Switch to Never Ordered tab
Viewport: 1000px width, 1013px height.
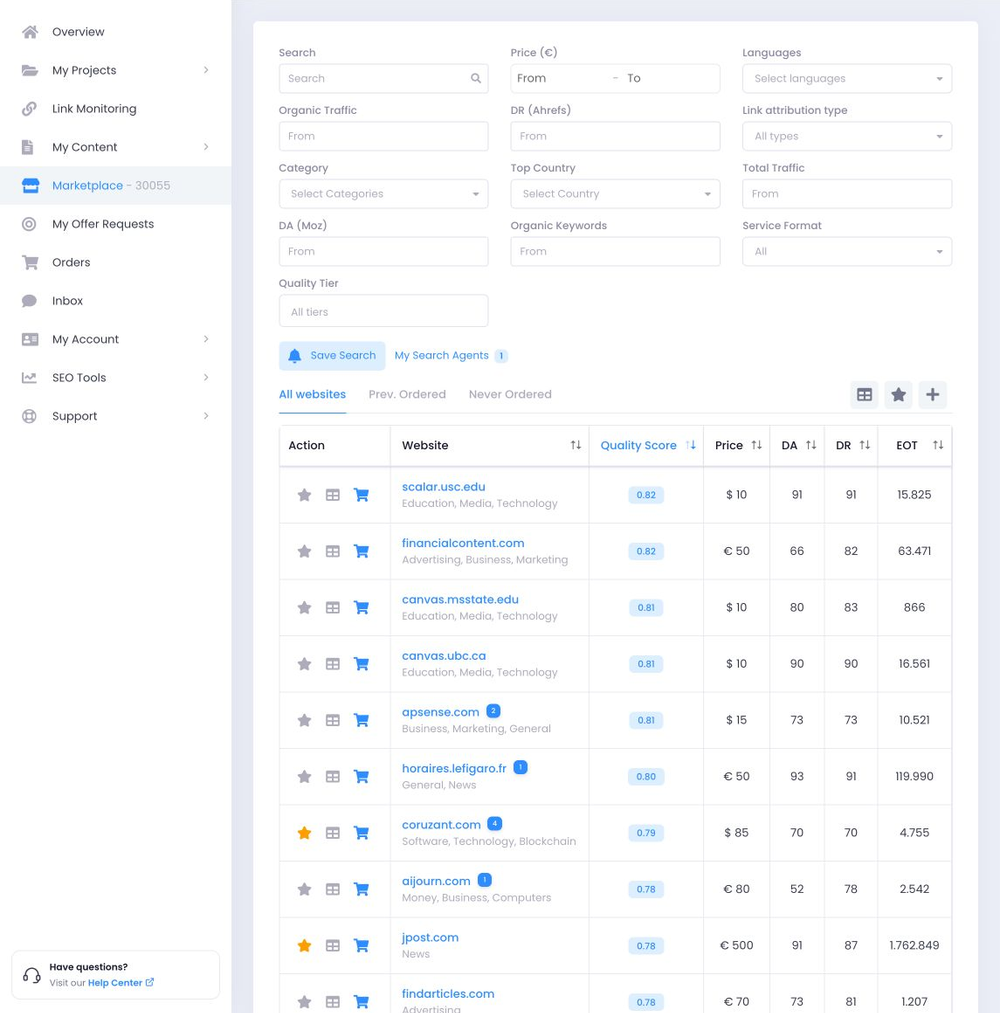pyautogui.click(x=510, y=394)
